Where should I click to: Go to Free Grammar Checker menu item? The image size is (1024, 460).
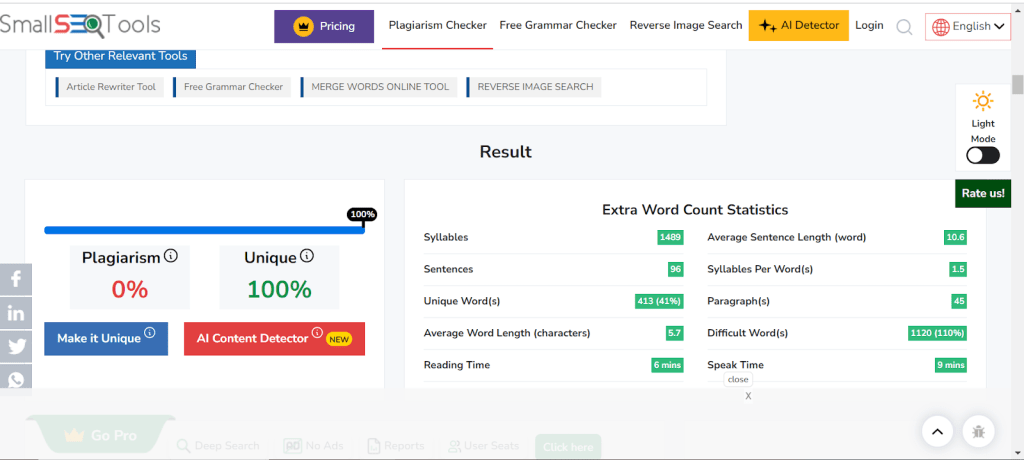pyautogui.click(x=558, y=26)
